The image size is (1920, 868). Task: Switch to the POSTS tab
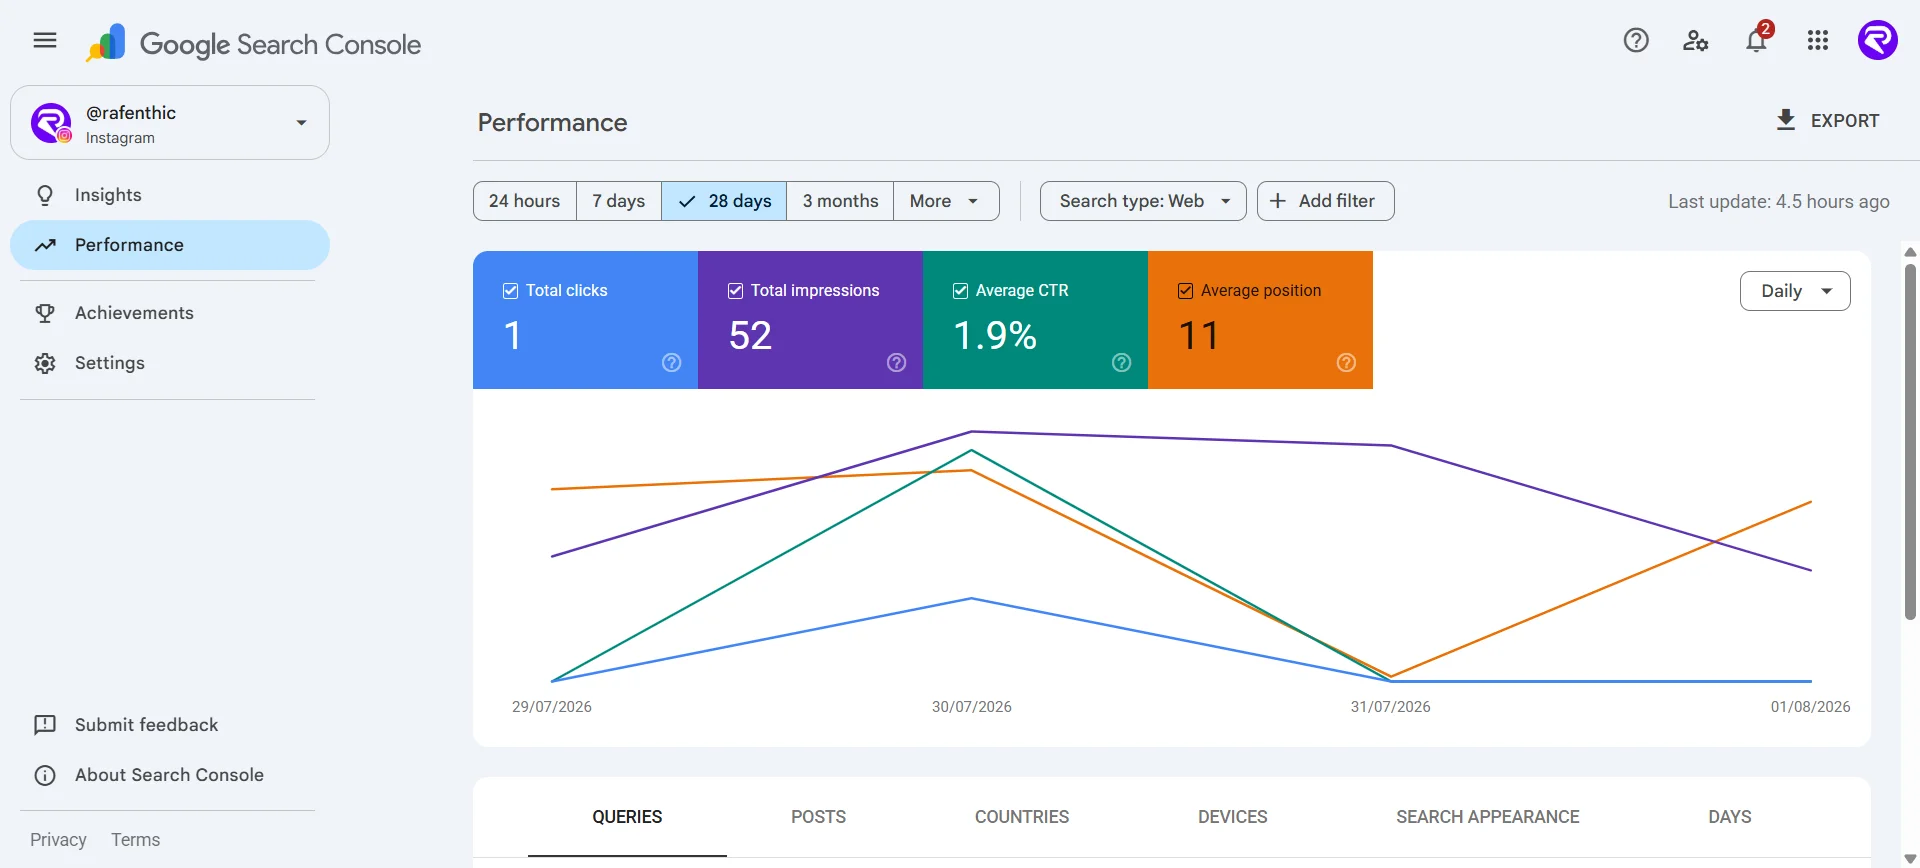pyautogui.click(x=818, y=817)
